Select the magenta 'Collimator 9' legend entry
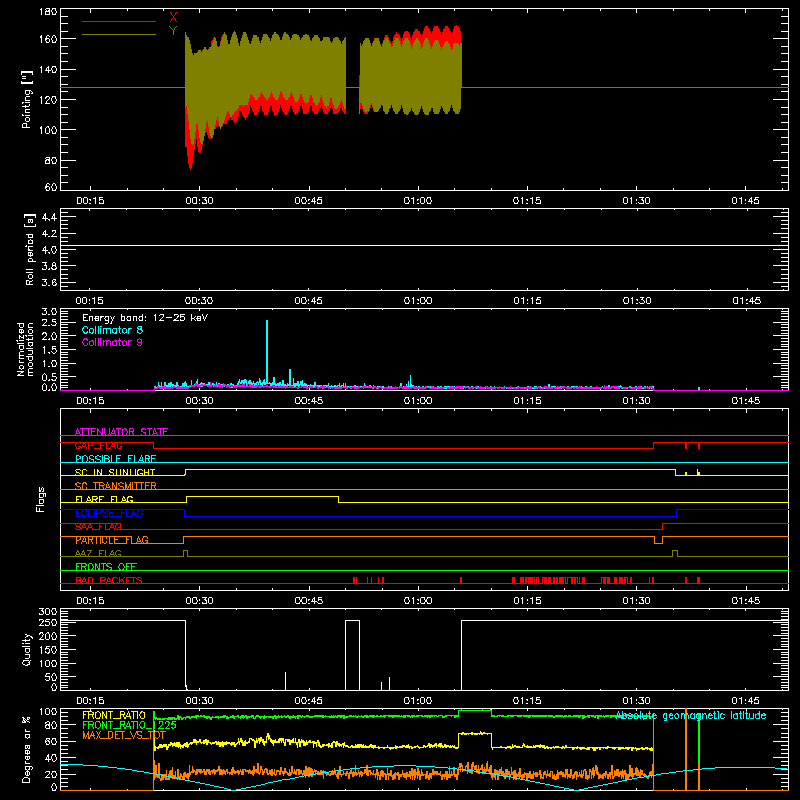The width and height of the screenshot is (800, 800). [112, 342]
